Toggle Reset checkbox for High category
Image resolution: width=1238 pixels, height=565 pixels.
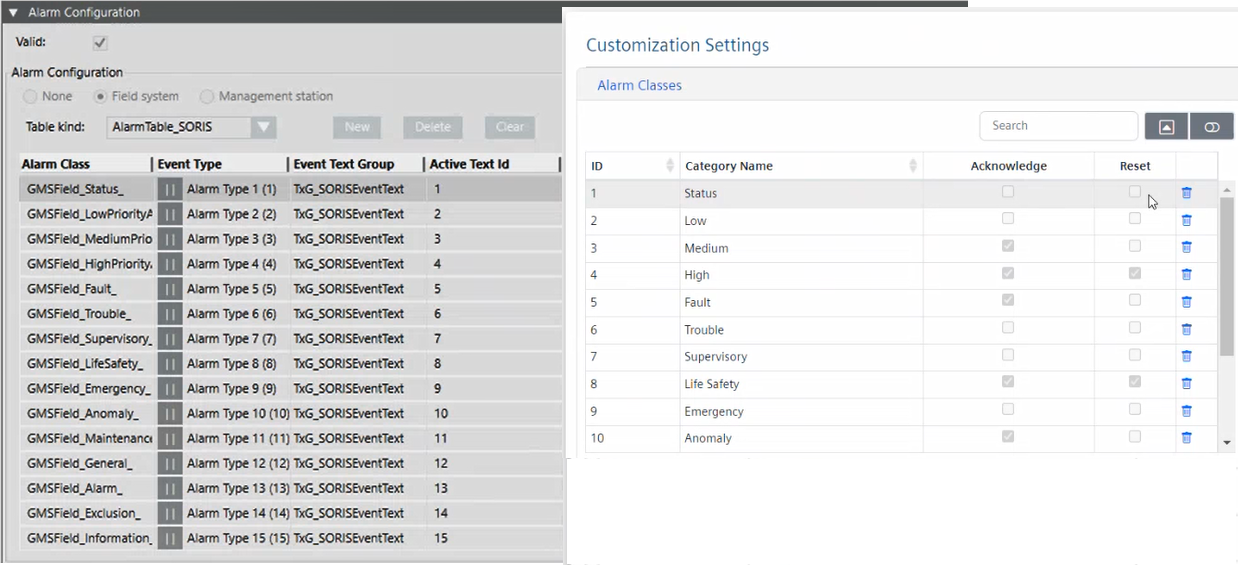1134,273
